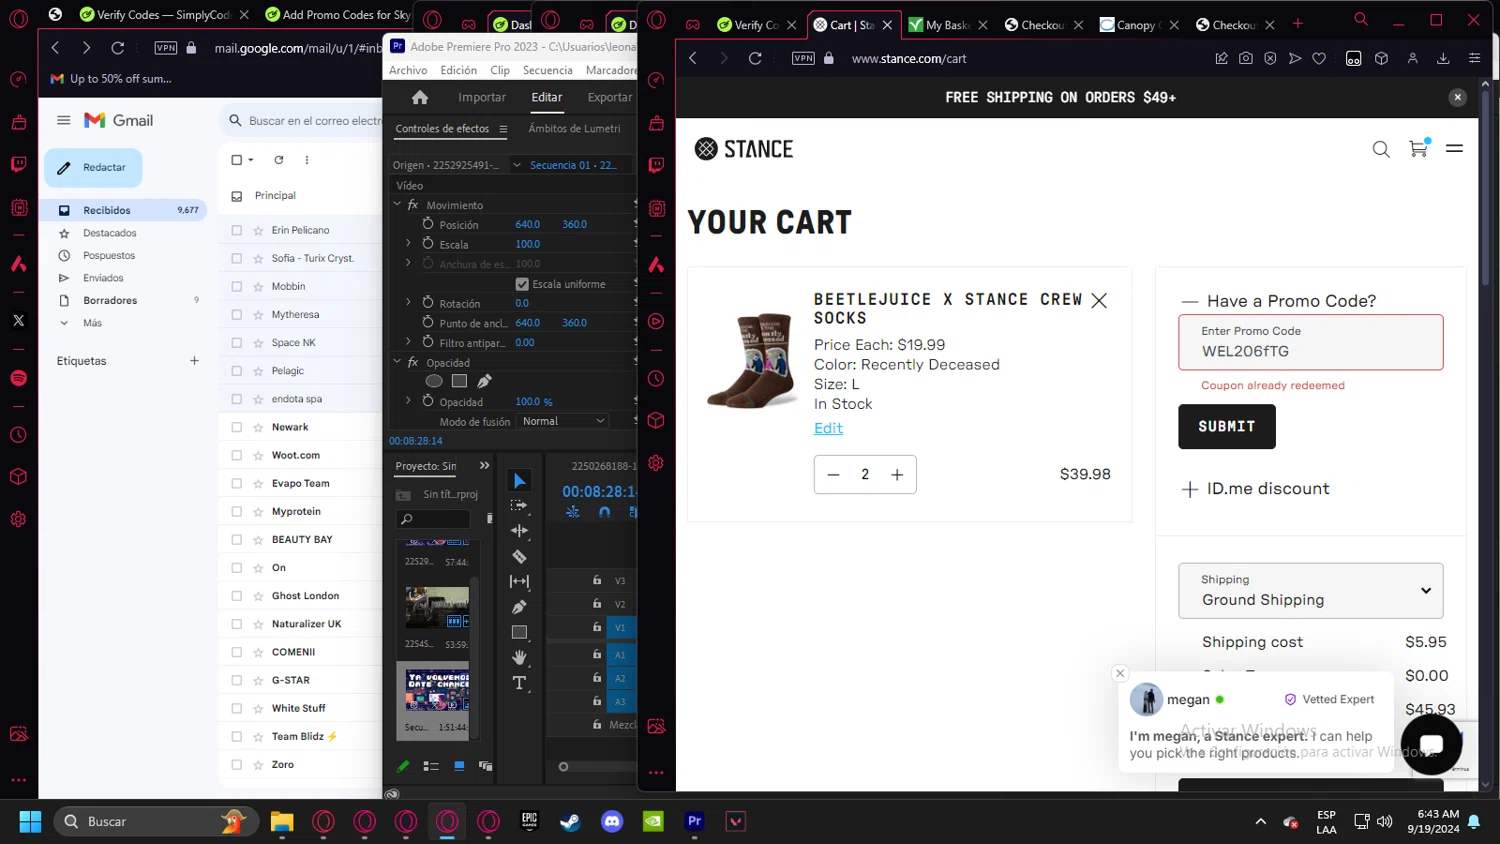Open the Stance hamburger menu

pos(1454,149)
